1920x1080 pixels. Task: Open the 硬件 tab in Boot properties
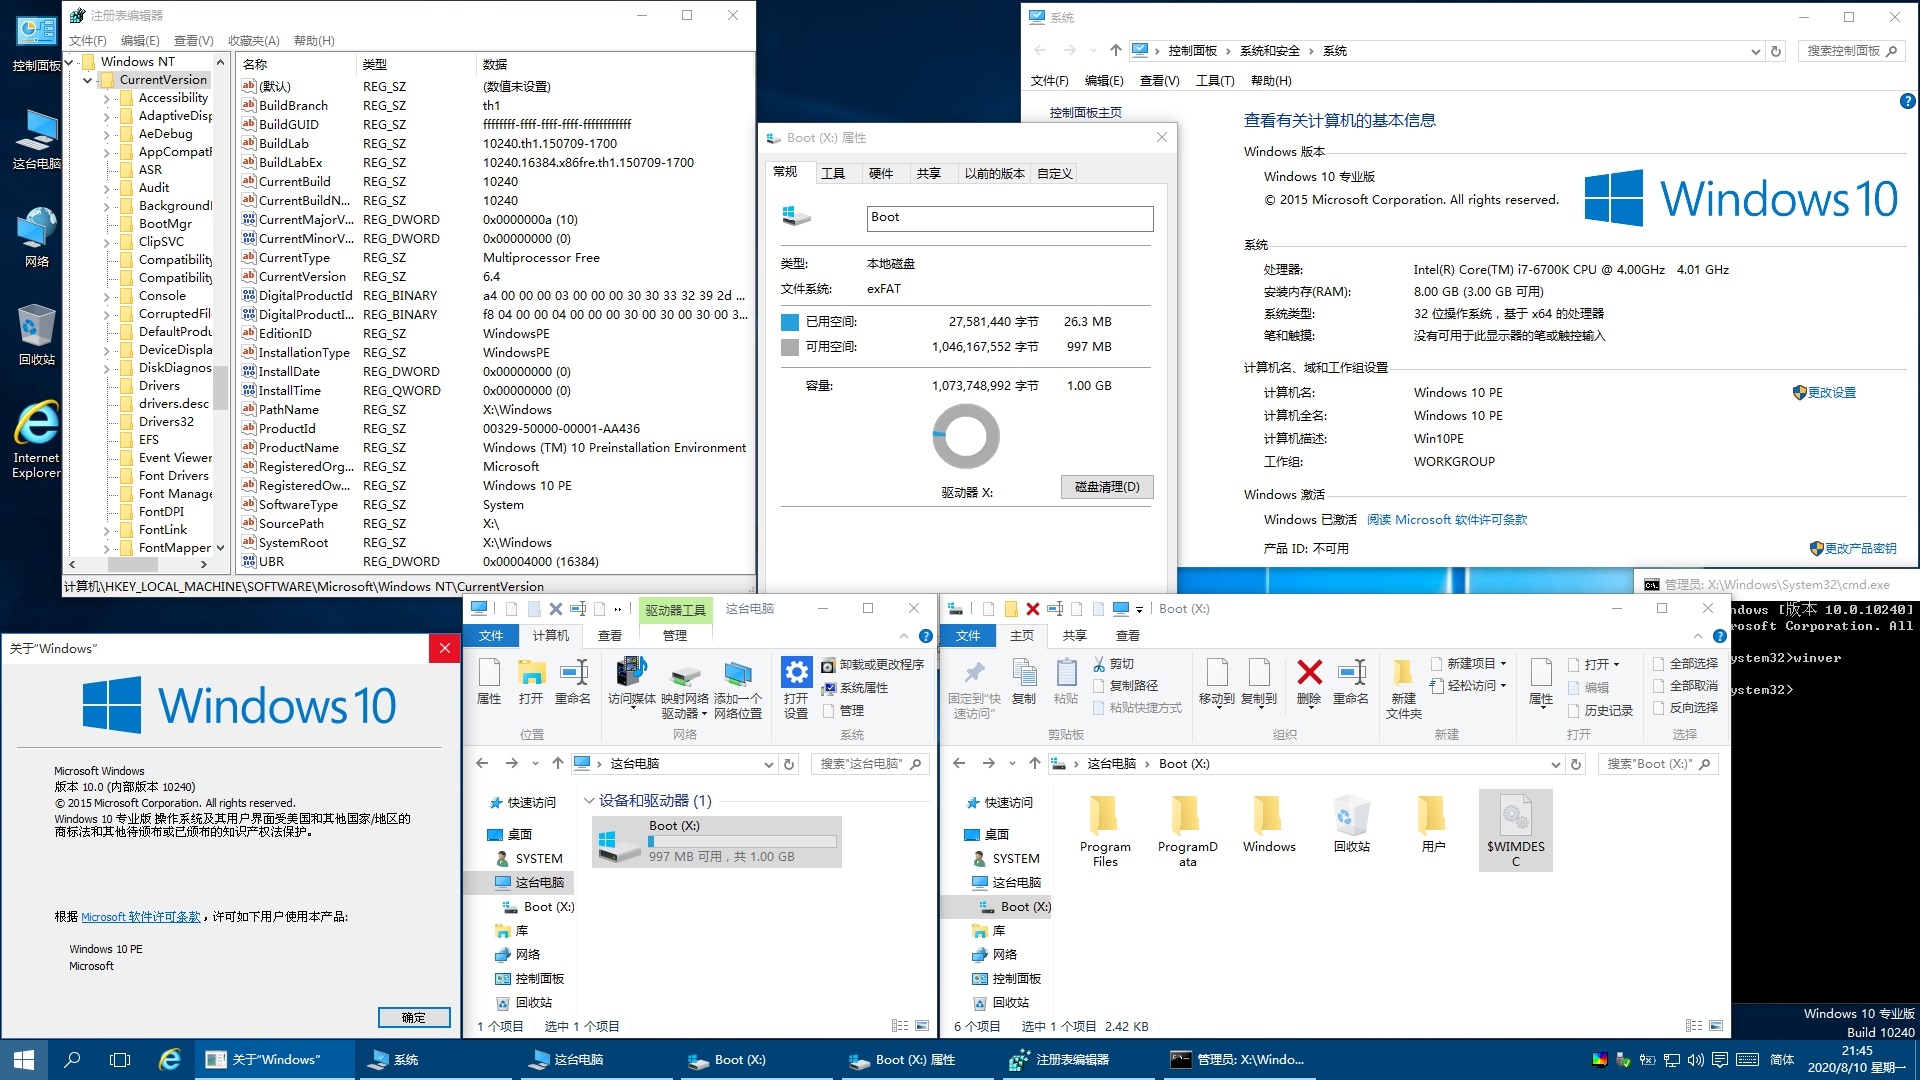click(x=881, y=173)
